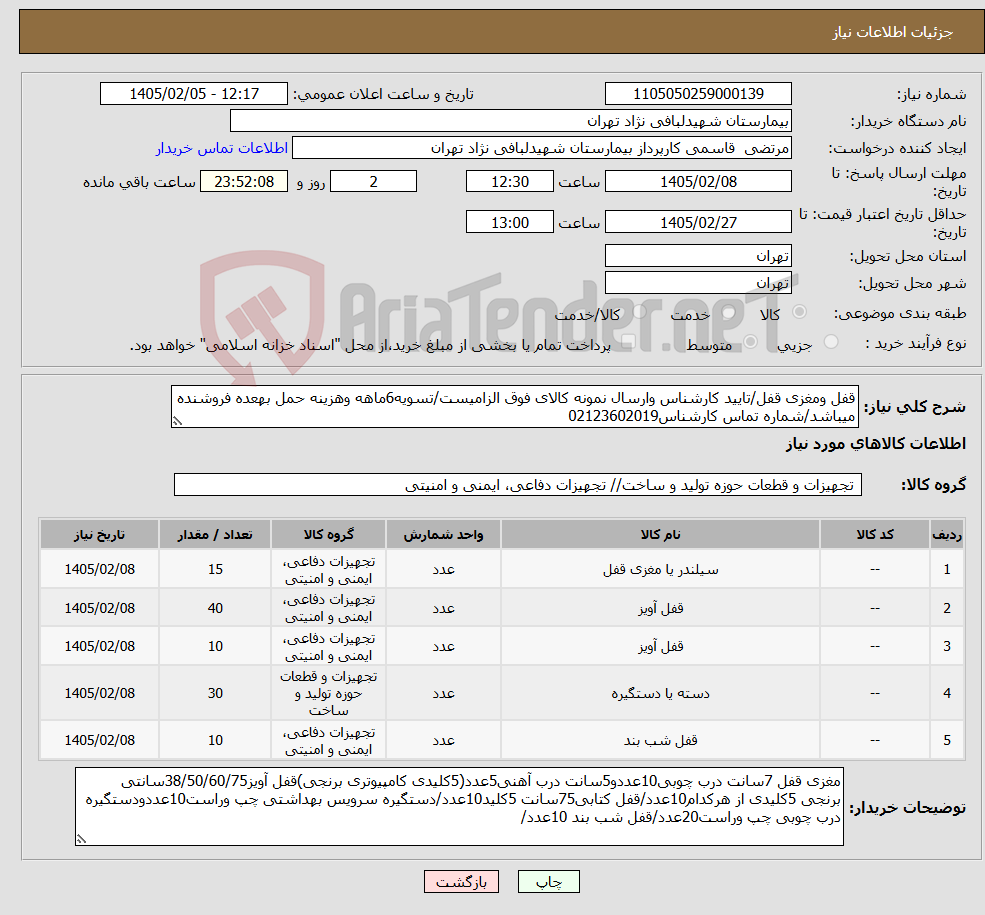985x915 pixels.
Task: Click the need number field 1105050259000139
Action: point(698,94)
